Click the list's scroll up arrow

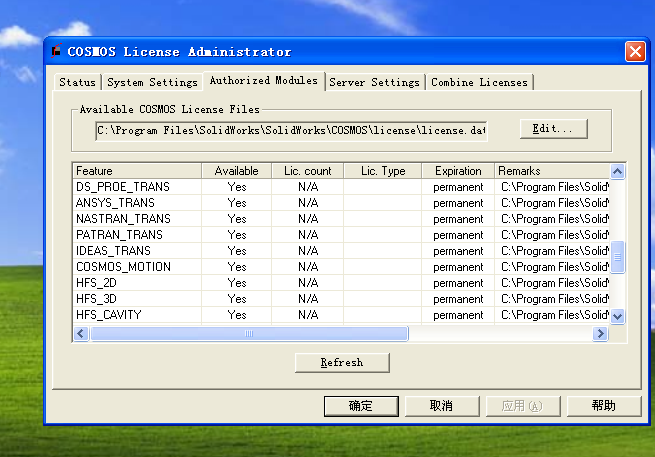pyautogui.click(x=617, y=171)
